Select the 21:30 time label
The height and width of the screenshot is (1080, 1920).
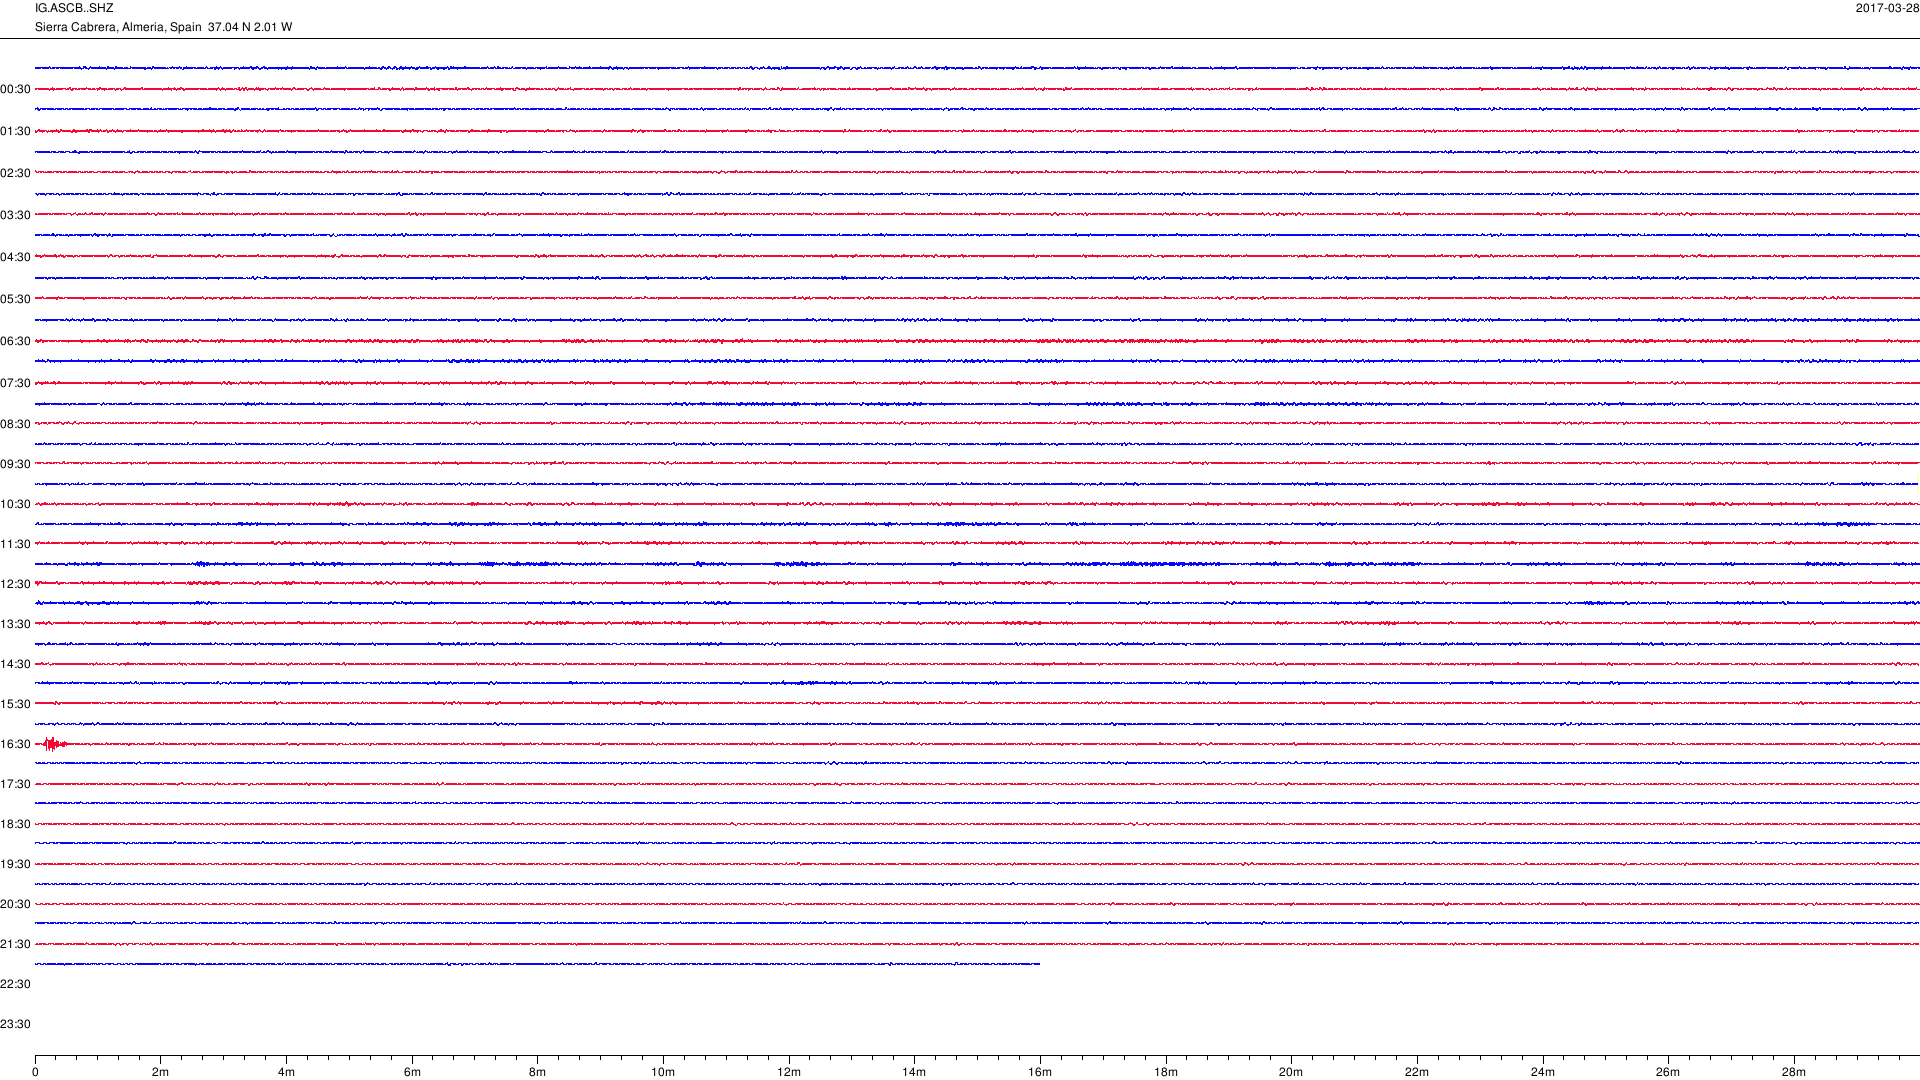[x=16, y=945]
